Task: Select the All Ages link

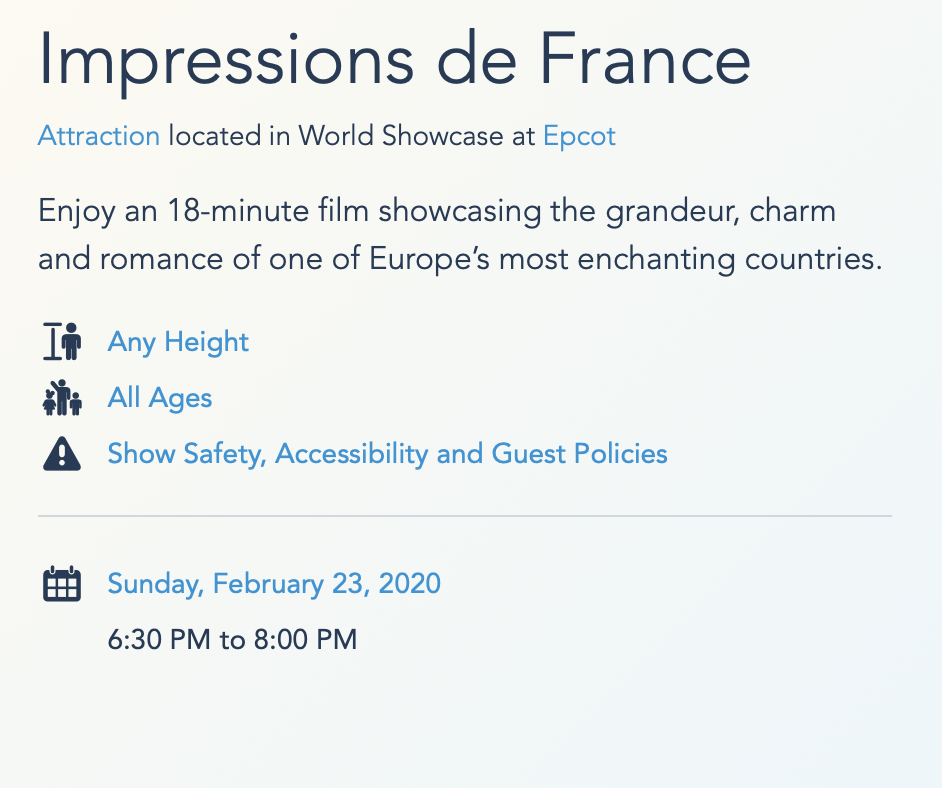Action: [x=160, y=398]
